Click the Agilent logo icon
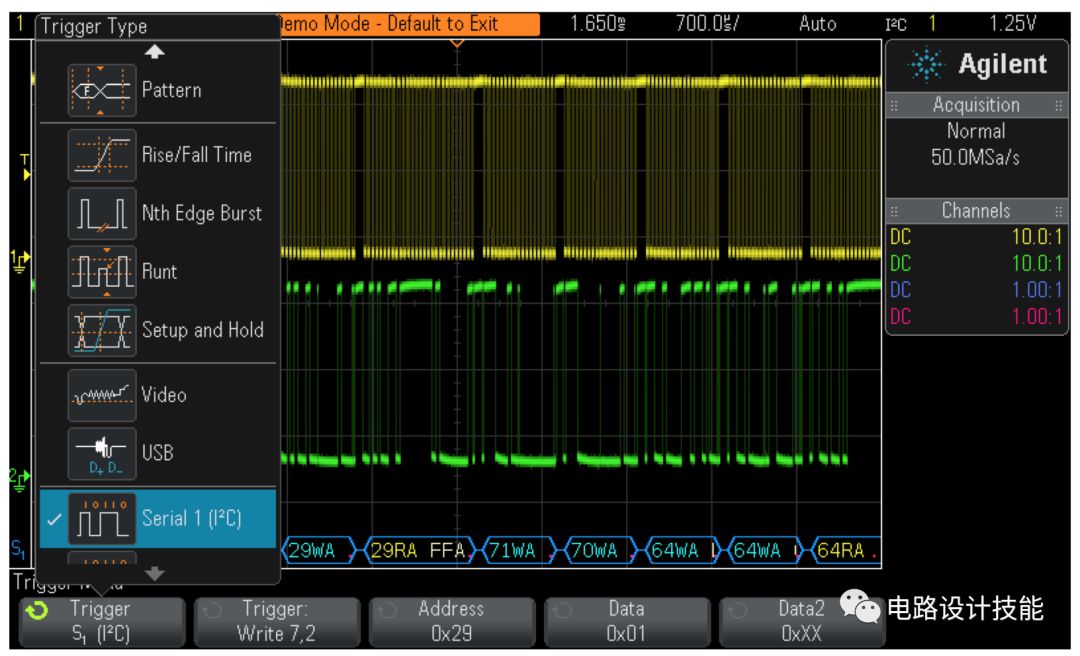The width and height of the screenshot is (1080, 656). (x=926, y=65)
